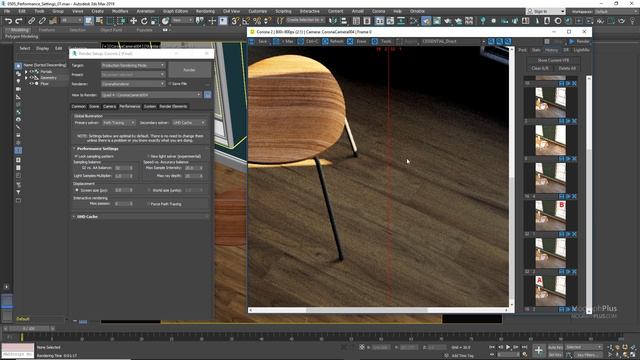Screen dimensions: 640x360
Task: Toggle the Angle Snap button
Action: [x=246, y=20]
